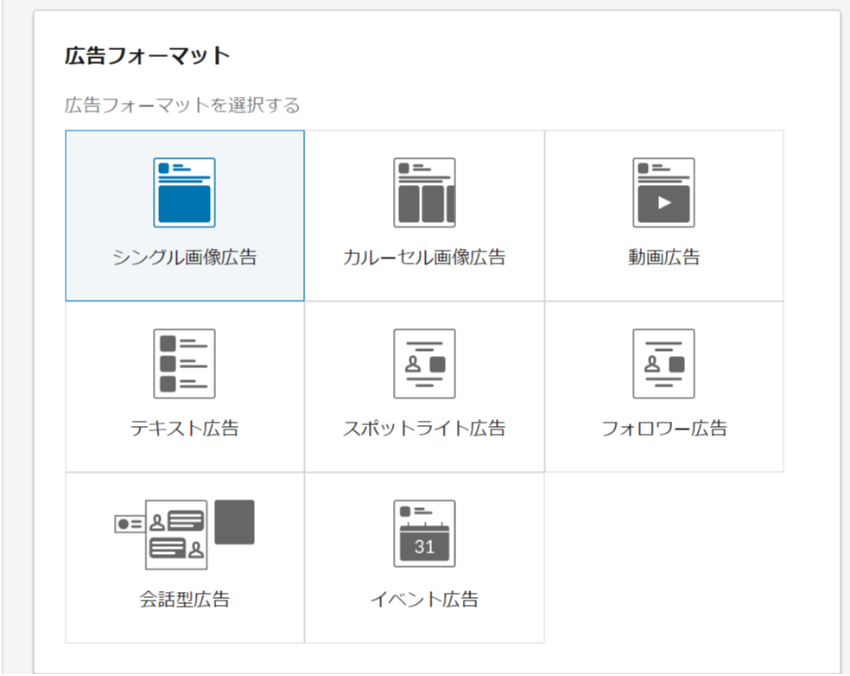
Task: Select the カルーセル画像広告 label
Action: [424, 257]
